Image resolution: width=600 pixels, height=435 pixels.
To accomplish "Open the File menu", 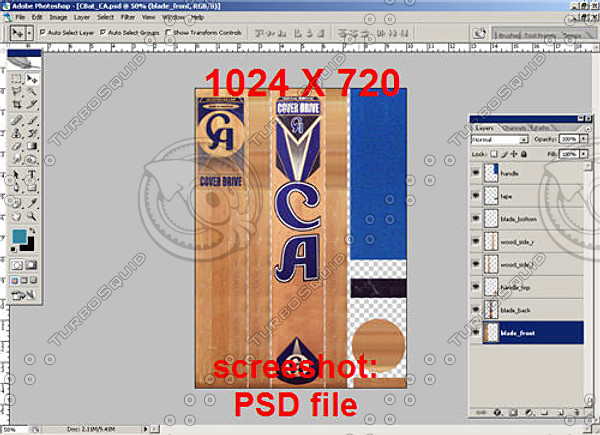I will 20,17.
